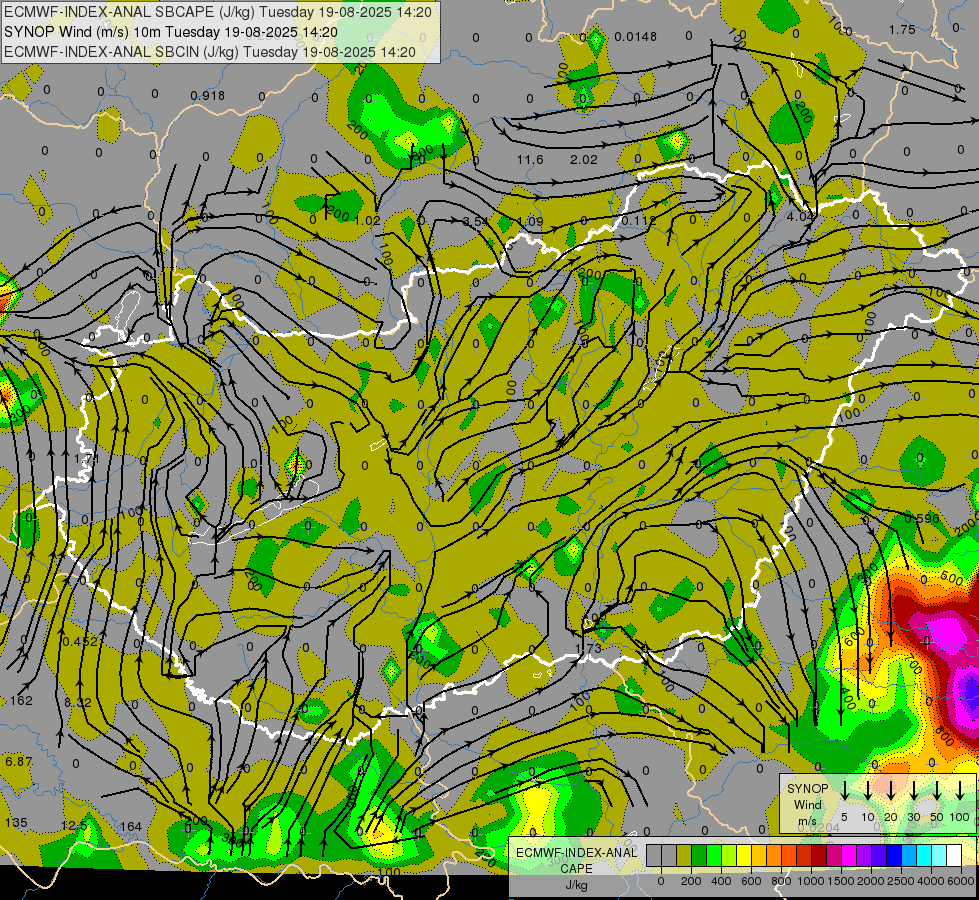The image size is (979, 900).
Task: Pick the olive CAPE legend swatch
Action: pos(684,856)
